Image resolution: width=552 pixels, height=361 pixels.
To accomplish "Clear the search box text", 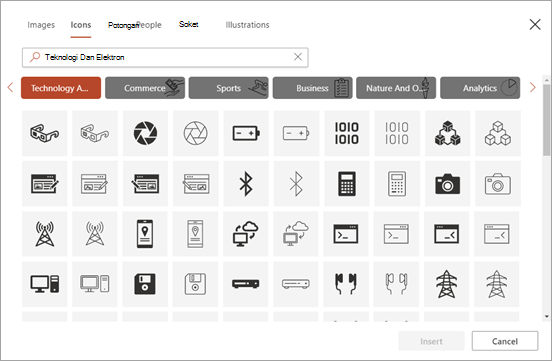I will coord(298,57).
